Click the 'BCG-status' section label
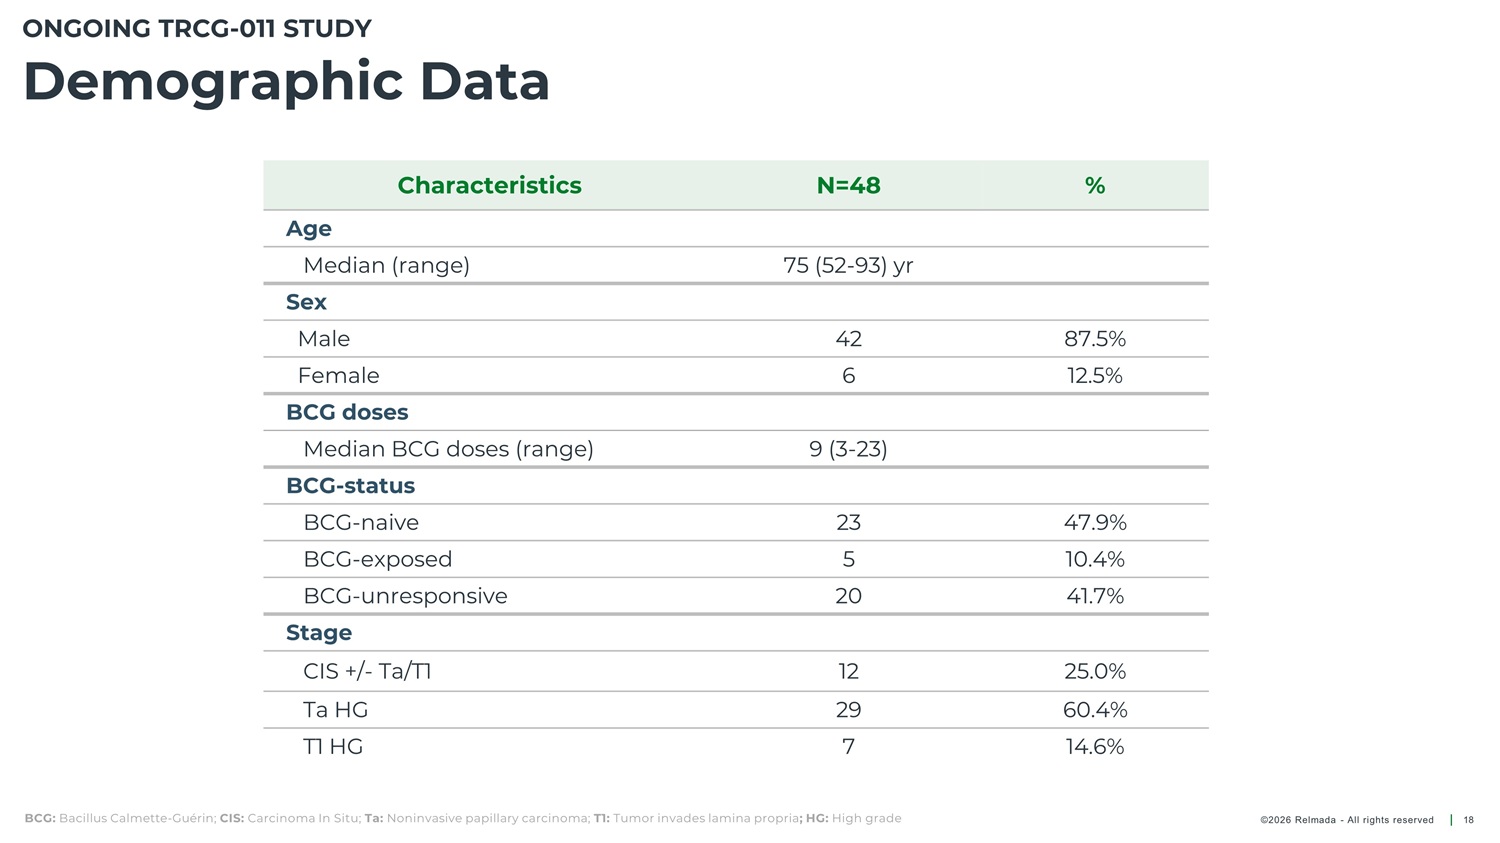 tap(350, 486)
